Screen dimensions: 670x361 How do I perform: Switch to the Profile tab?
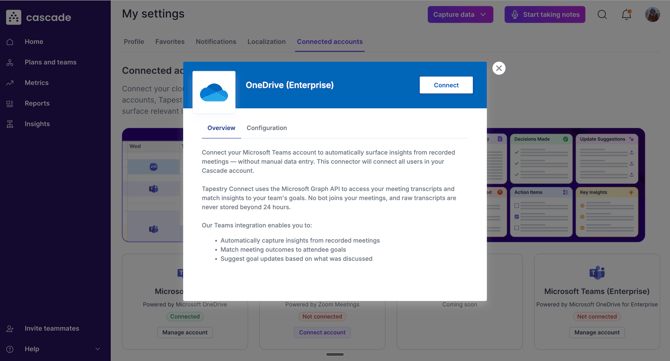(134, 42)
